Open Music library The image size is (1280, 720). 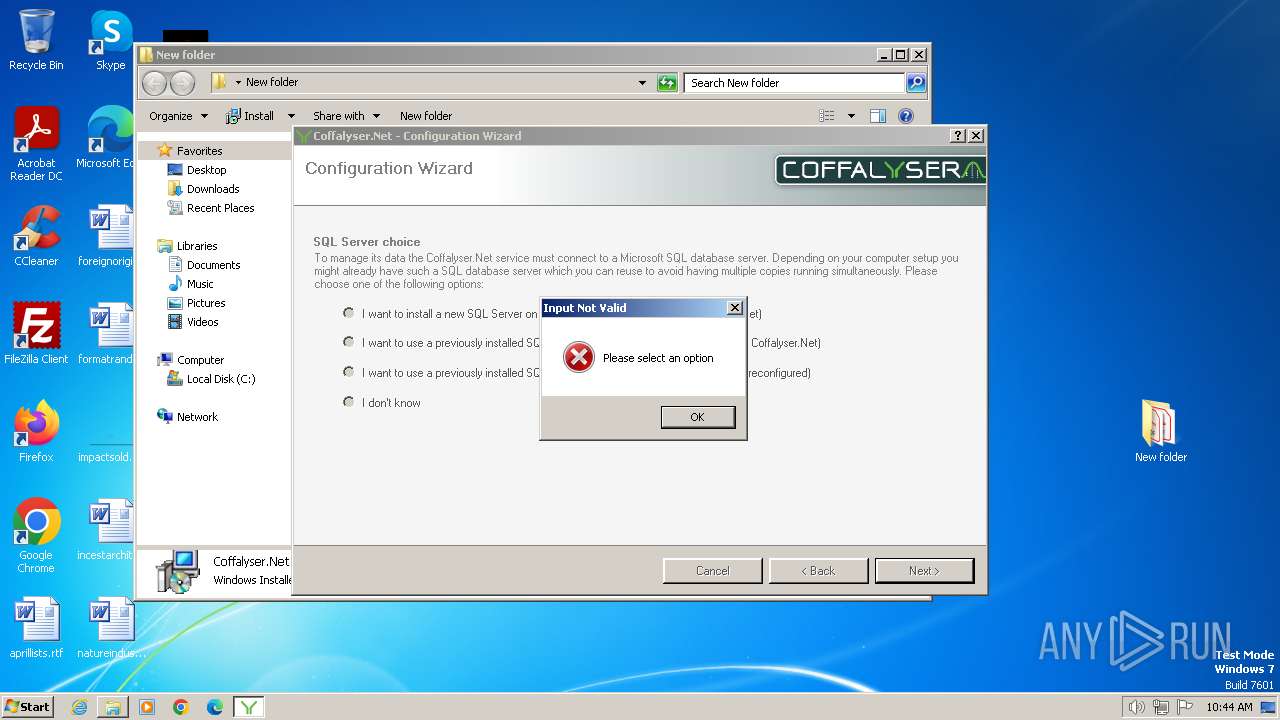pyautogui.click(x=200, y=284)
